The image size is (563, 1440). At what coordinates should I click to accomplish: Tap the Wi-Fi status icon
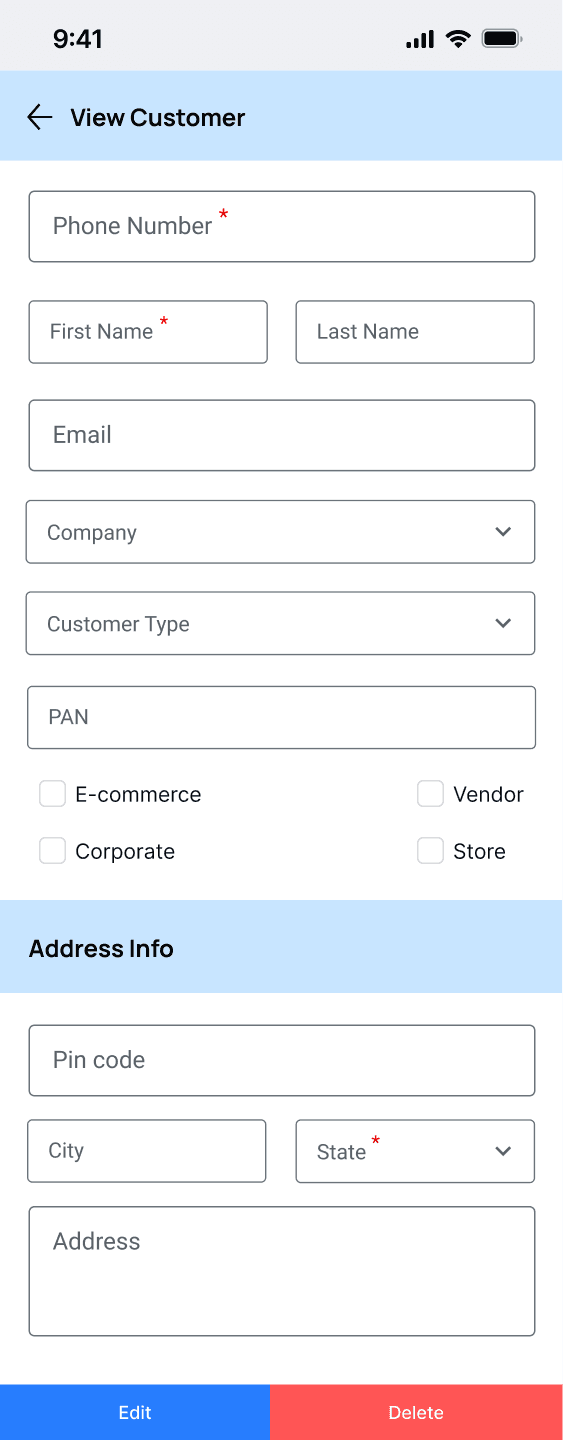[x=458, y=39]
